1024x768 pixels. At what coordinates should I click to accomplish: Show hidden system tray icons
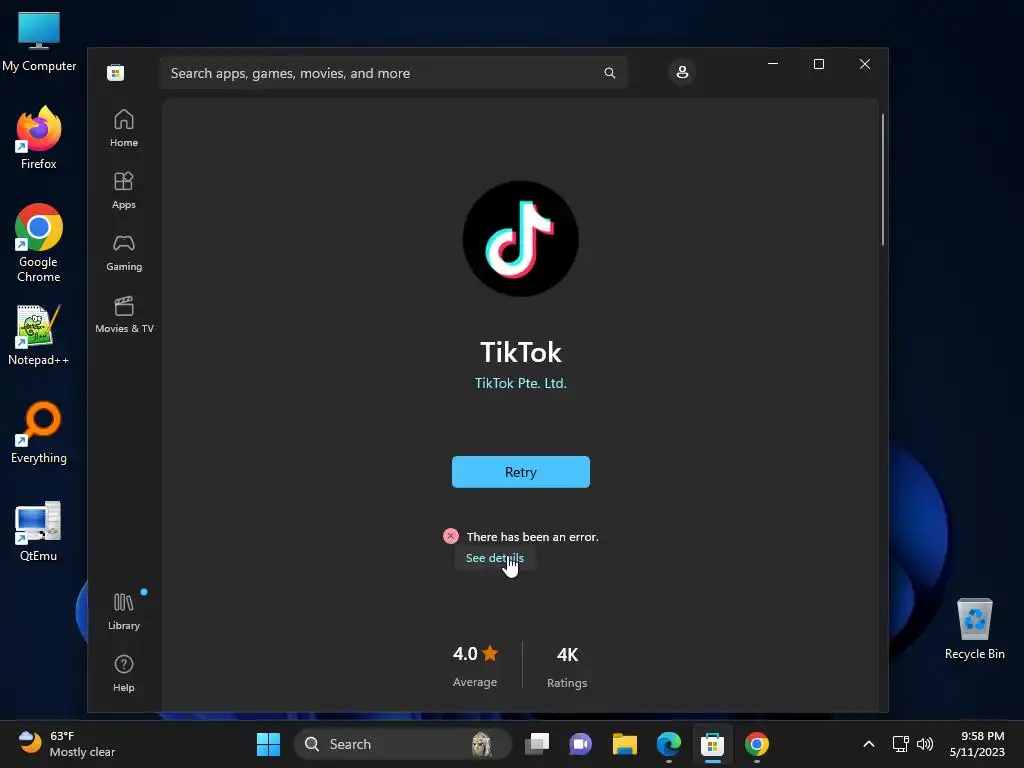869,744
